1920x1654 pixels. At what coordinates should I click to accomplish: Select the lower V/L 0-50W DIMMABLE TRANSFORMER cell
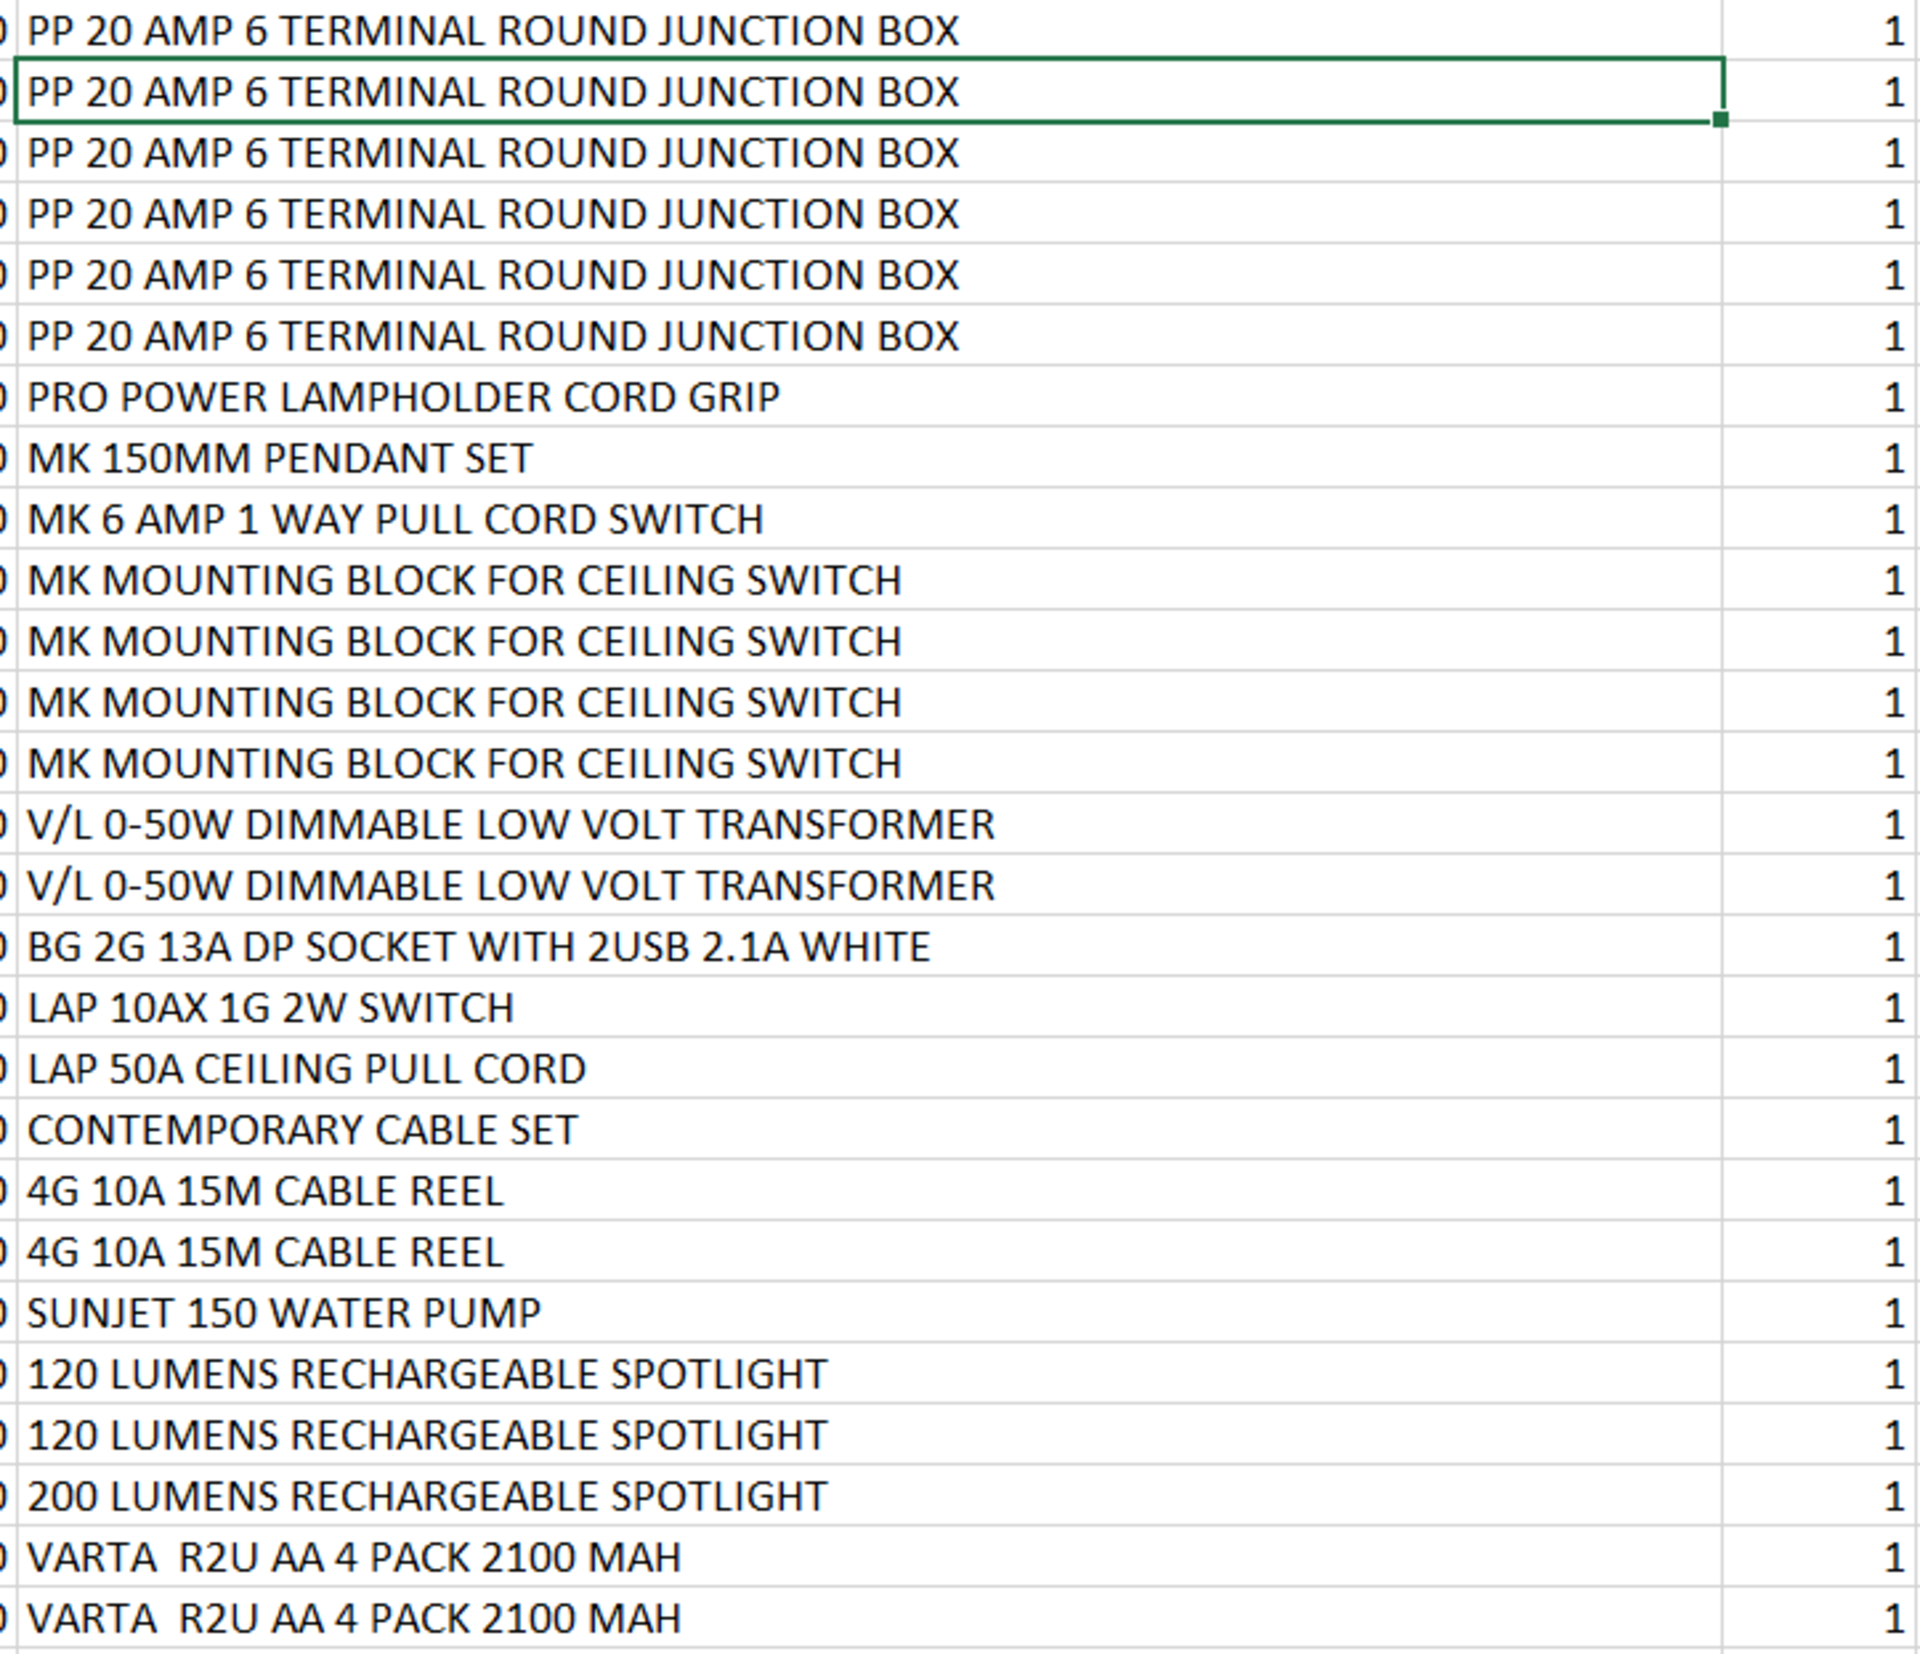click(869, 885)
